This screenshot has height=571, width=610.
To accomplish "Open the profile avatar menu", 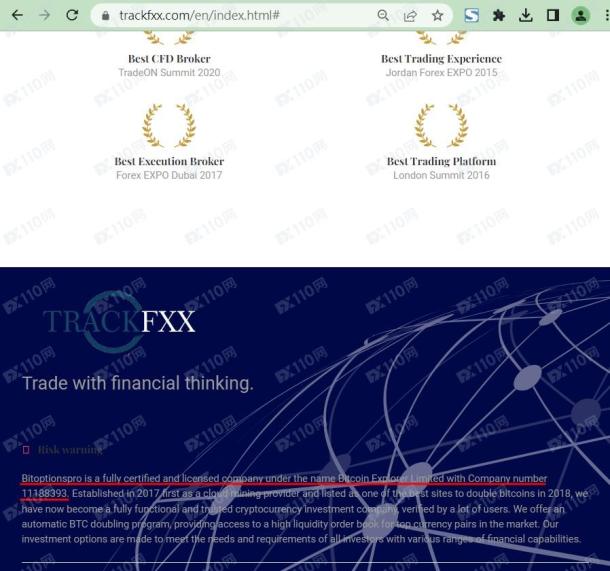I will (580, 16).
